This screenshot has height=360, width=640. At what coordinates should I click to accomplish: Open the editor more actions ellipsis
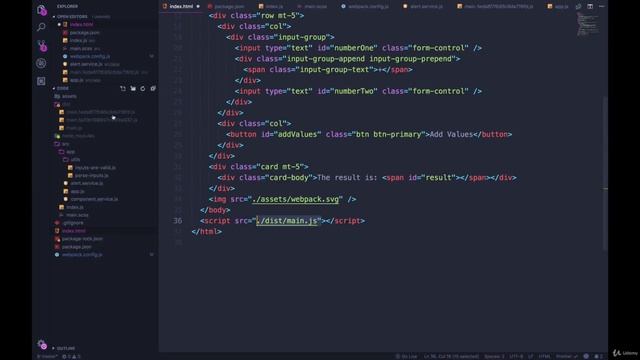coord(601,6)
